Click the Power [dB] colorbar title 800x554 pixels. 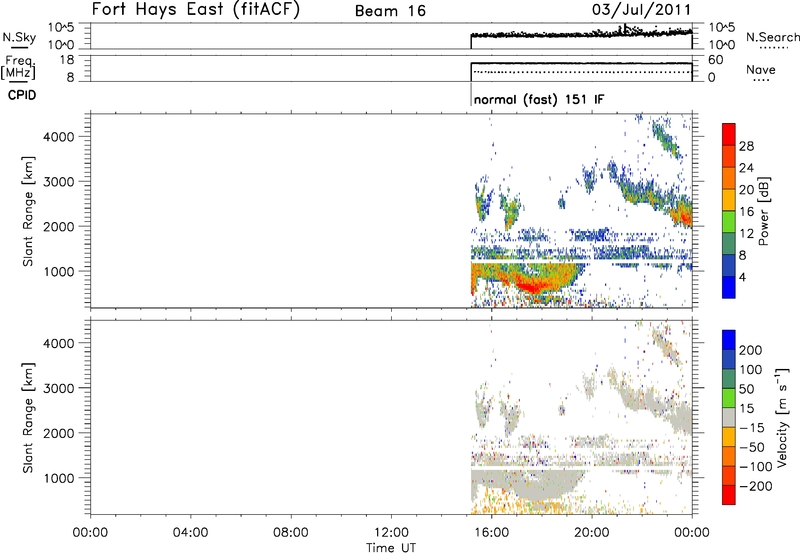coord(763,211)
